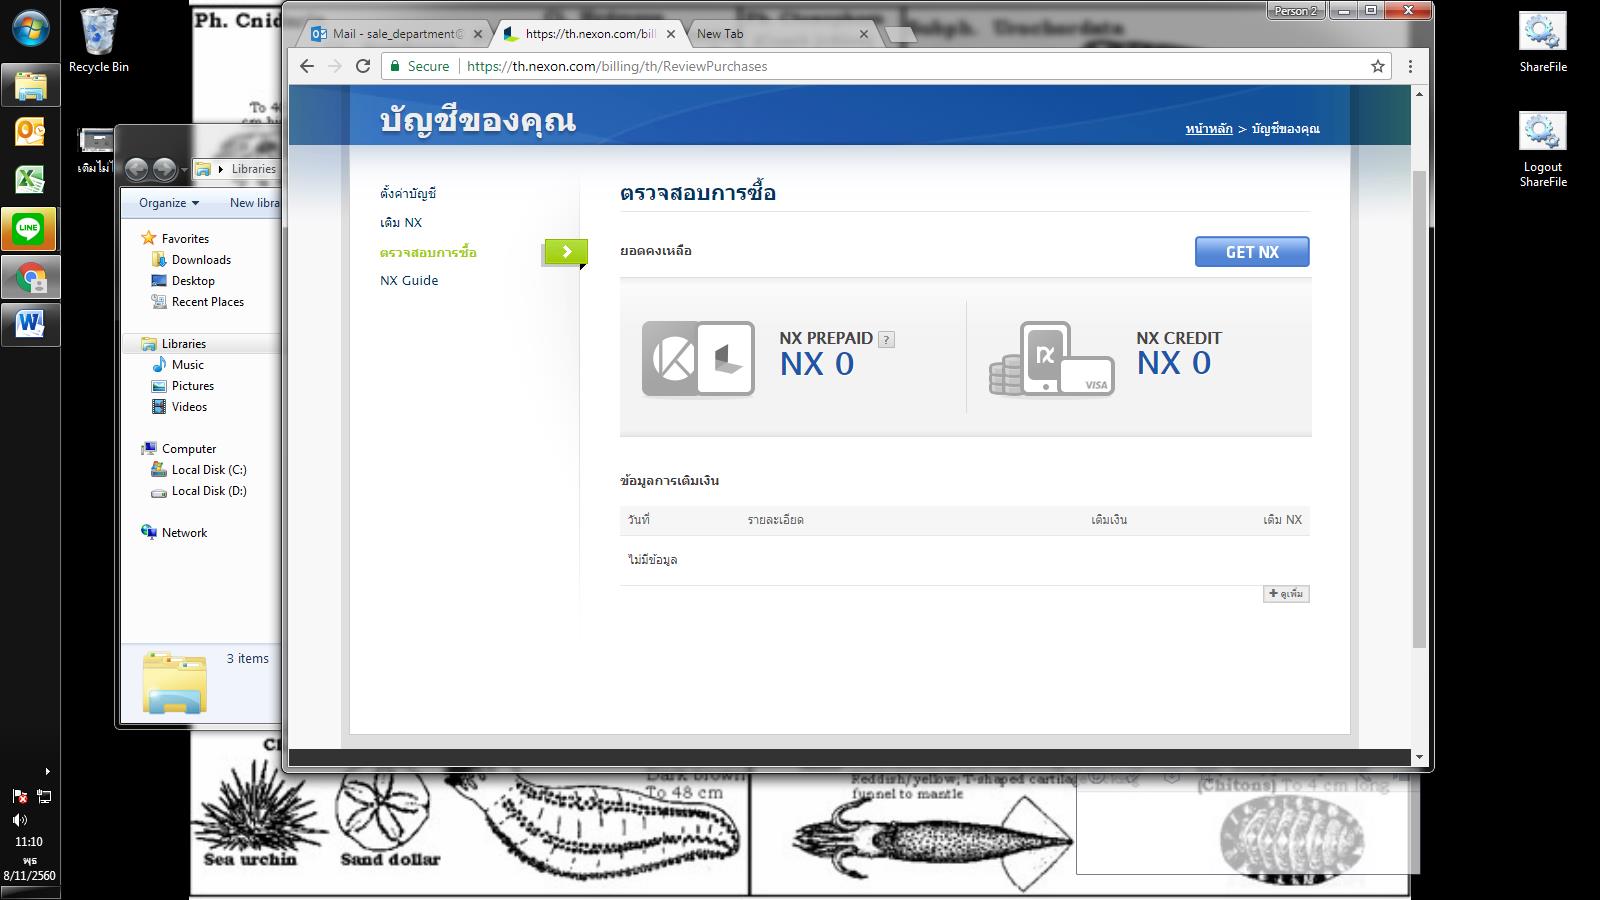Open LINE from the taskbar
The width and height of the screenshot is (1600, 900).
tap(29, 229)
